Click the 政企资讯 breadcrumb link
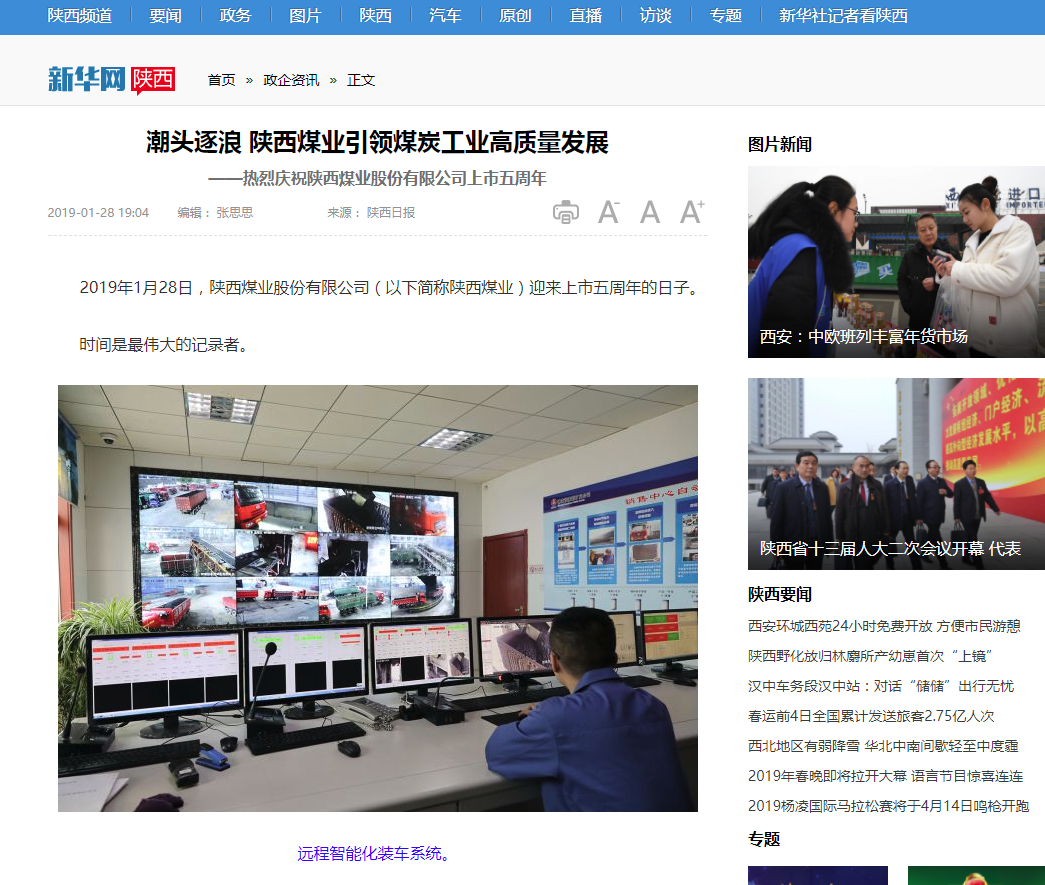 pos(291,80)
